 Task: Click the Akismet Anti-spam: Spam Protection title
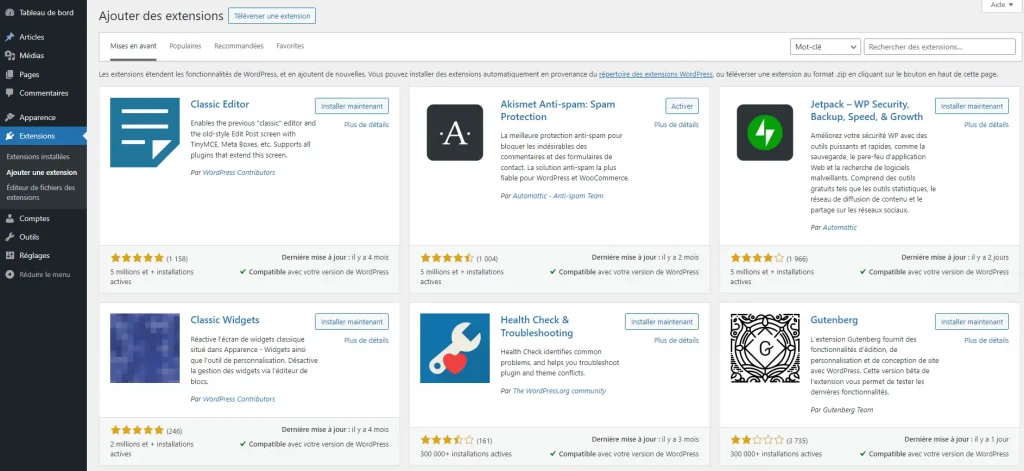tap(558, 110)
